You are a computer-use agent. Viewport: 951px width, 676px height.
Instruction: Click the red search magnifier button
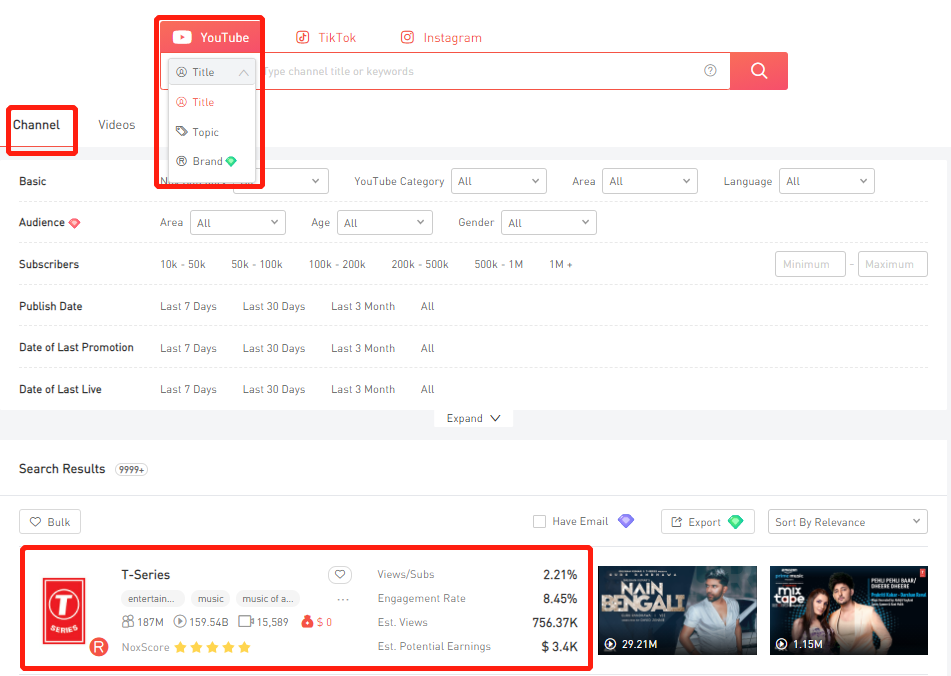758,71
